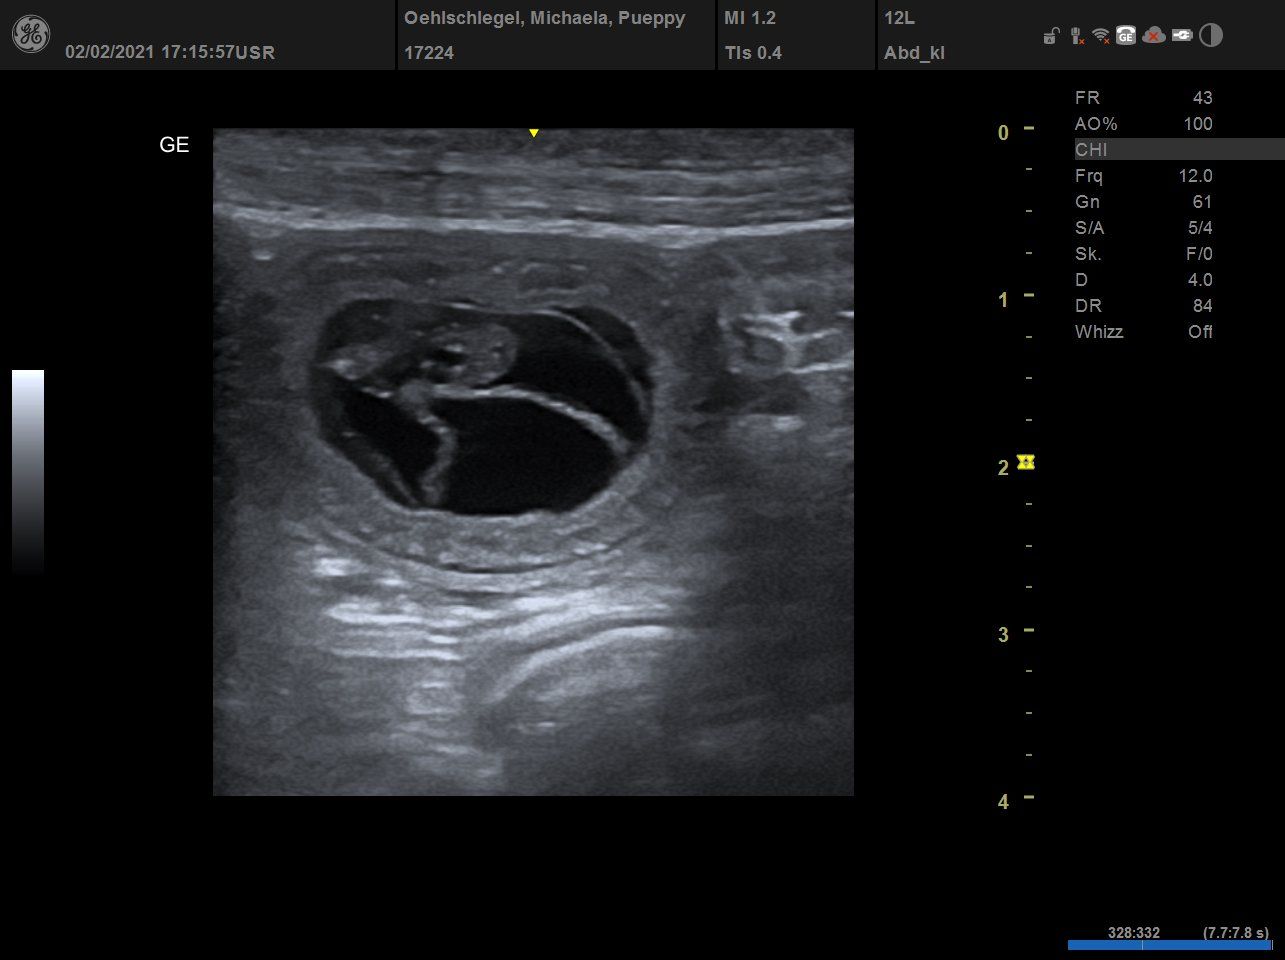Image resolution: width=1285 pixels, height=960 pixels.
Task: Click the exam date and time stamp
Action: coord(170,52)
